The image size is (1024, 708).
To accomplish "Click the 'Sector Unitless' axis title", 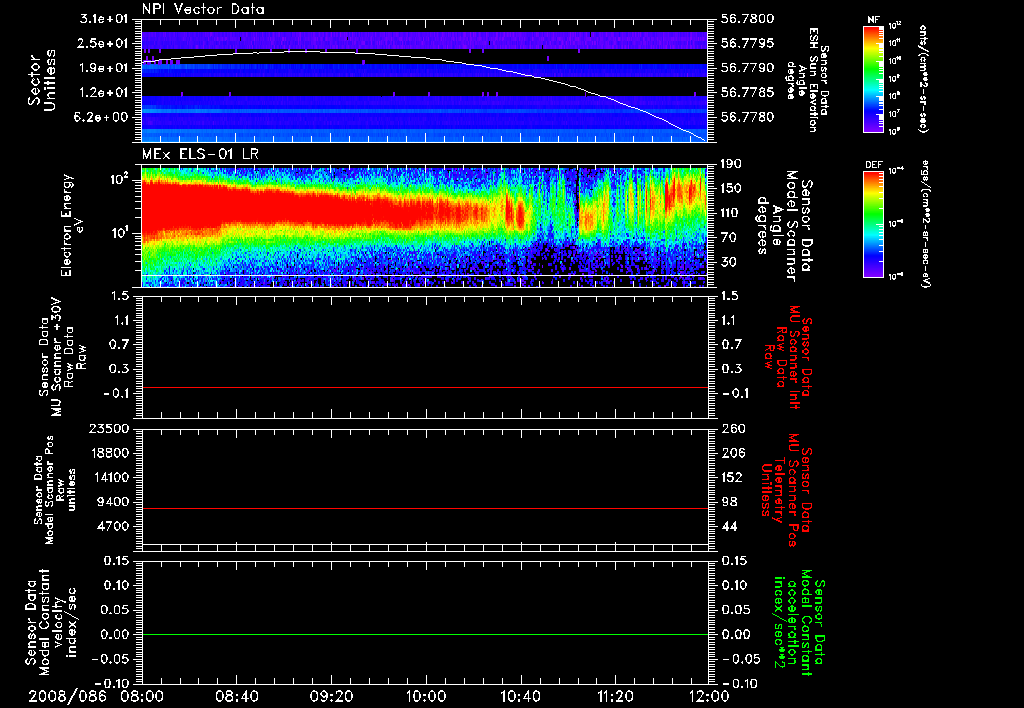I will tap(42, 80).
